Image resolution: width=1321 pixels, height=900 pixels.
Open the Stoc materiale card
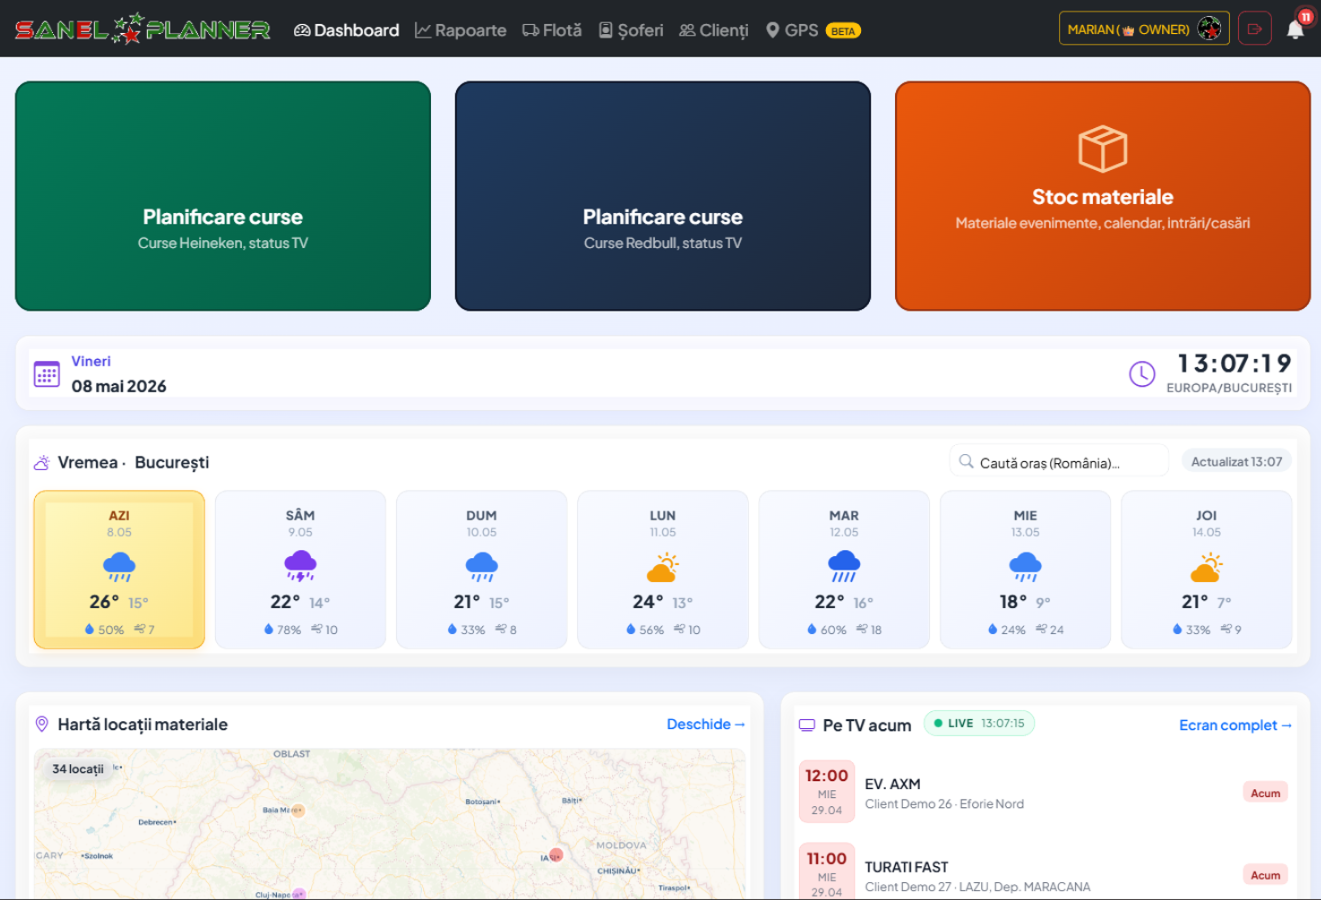click(x=1103, y=196)
